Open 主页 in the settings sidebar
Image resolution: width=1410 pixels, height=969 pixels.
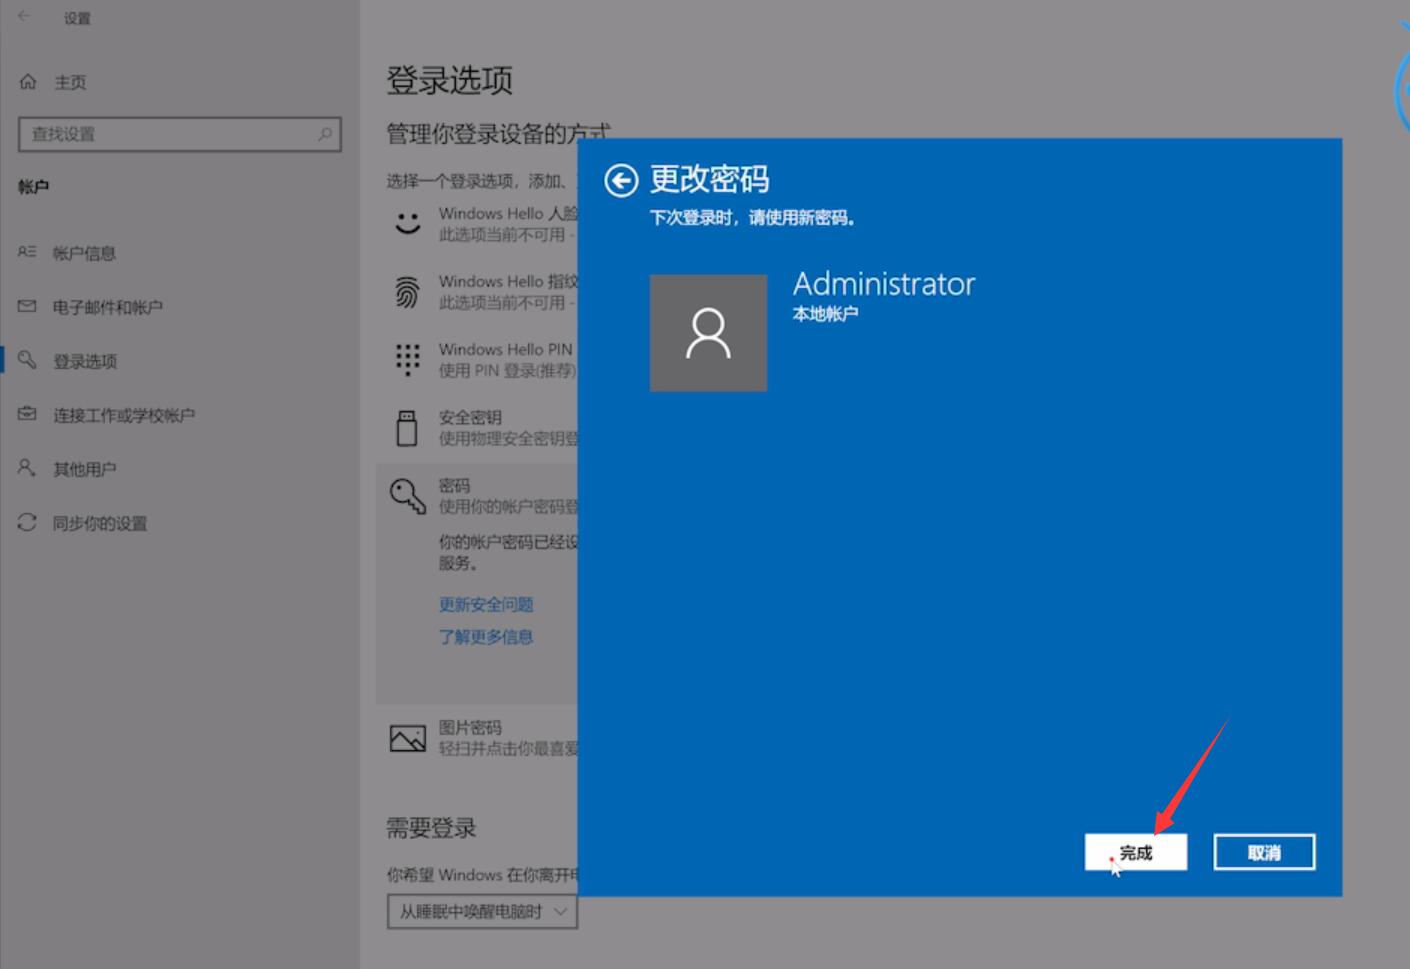click(70, 82)
